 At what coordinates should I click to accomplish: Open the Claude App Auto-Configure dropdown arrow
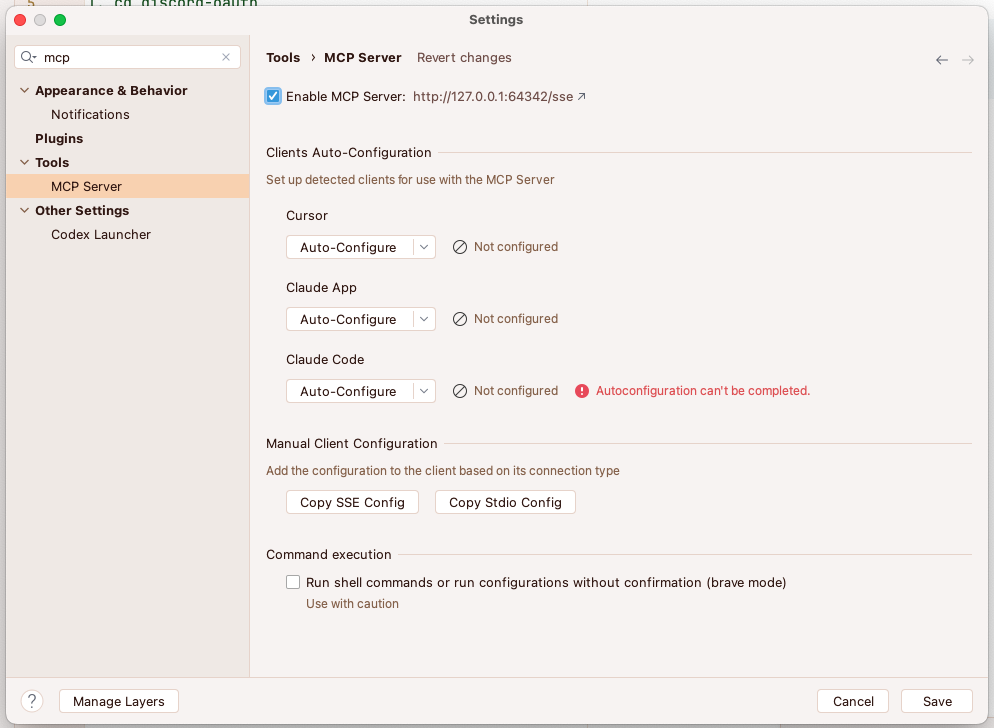[424, 319]
